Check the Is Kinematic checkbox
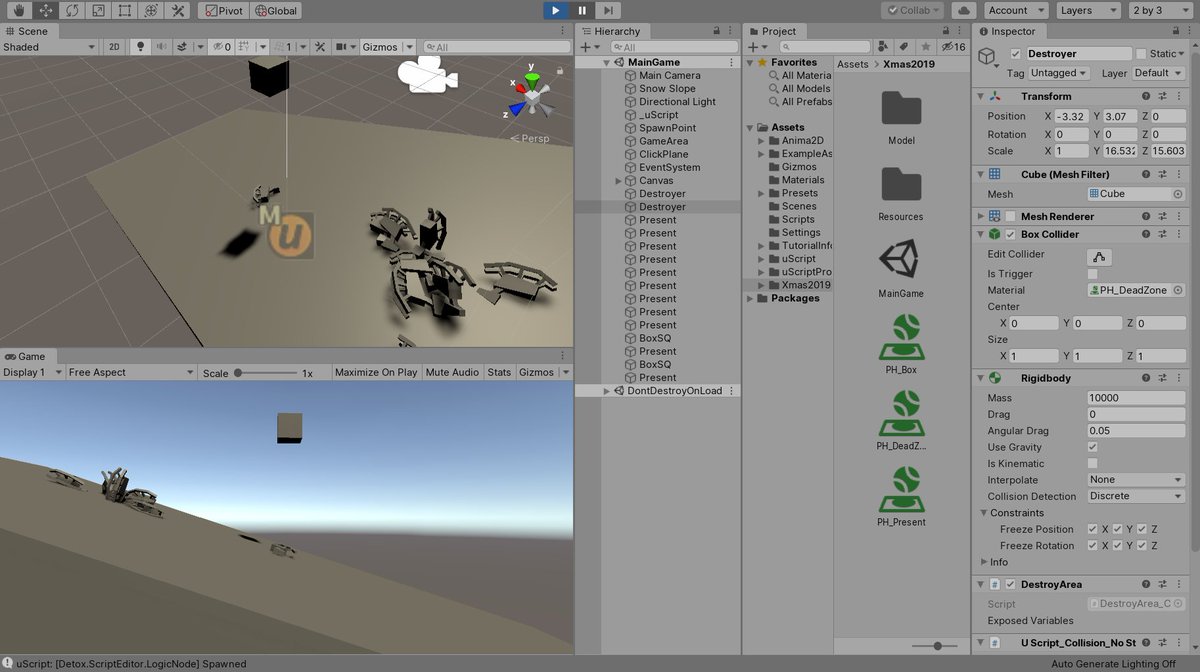The height and width of the screenshot is (672, 1200). pyautogui.click(x=1092, y=463)
